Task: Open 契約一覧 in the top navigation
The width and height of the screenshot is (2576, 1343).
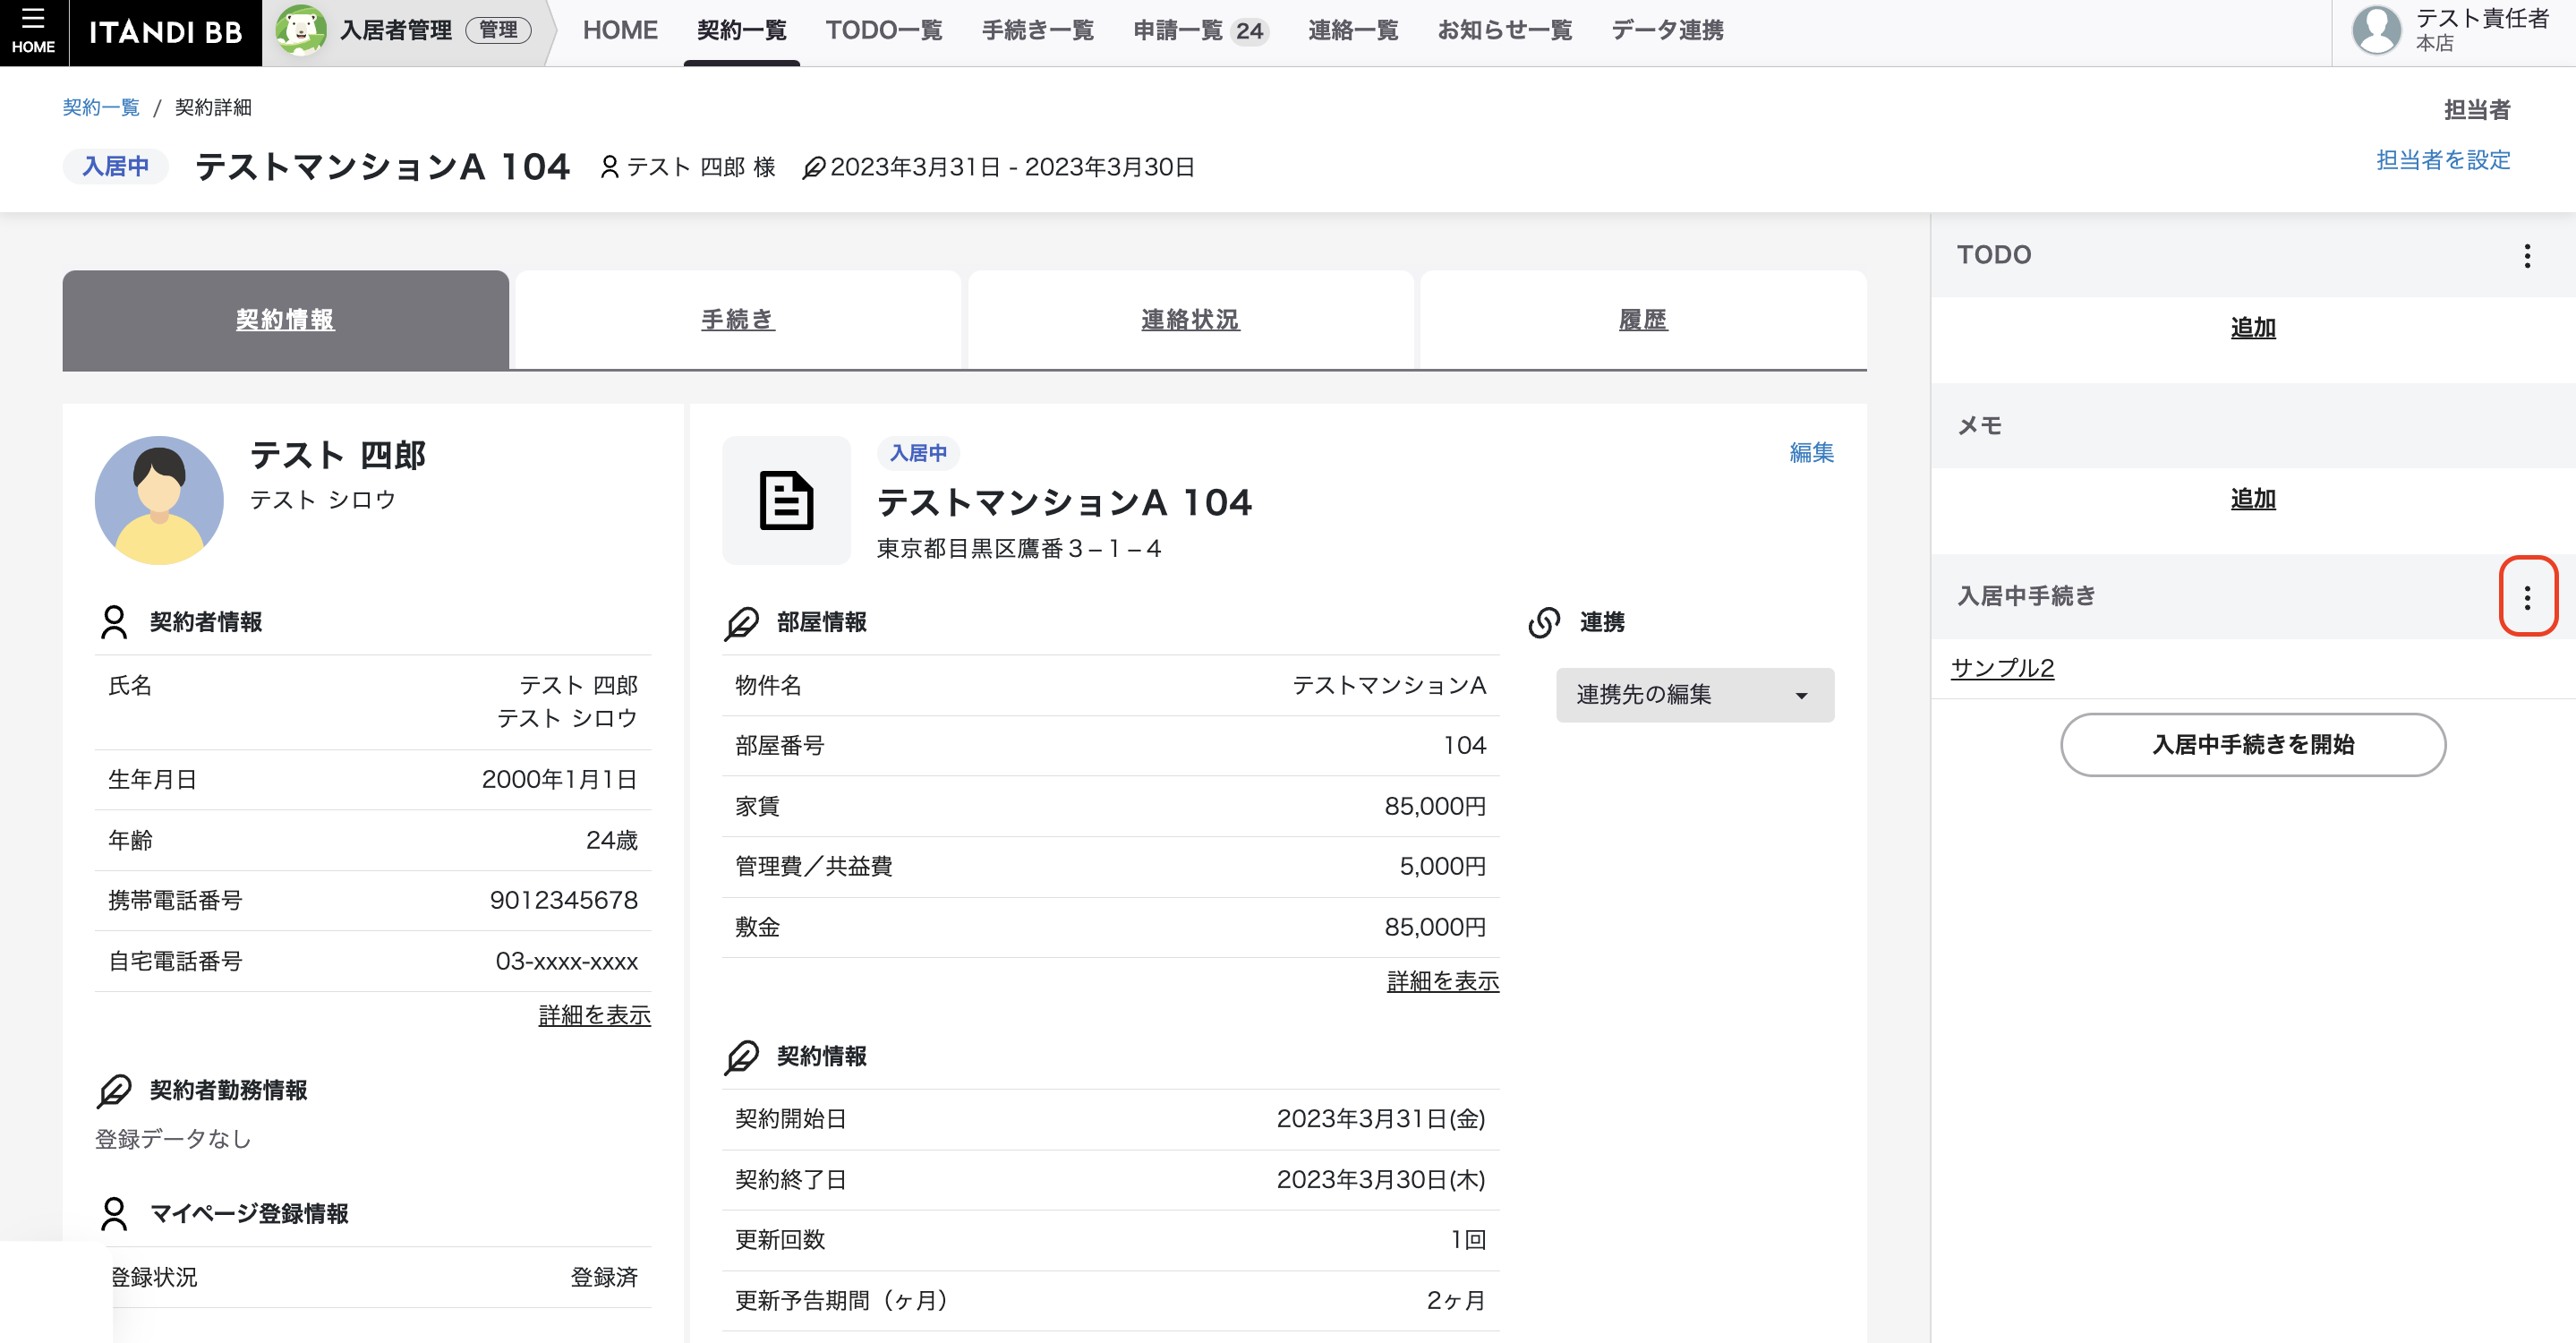Action: [x=741, y=30]
